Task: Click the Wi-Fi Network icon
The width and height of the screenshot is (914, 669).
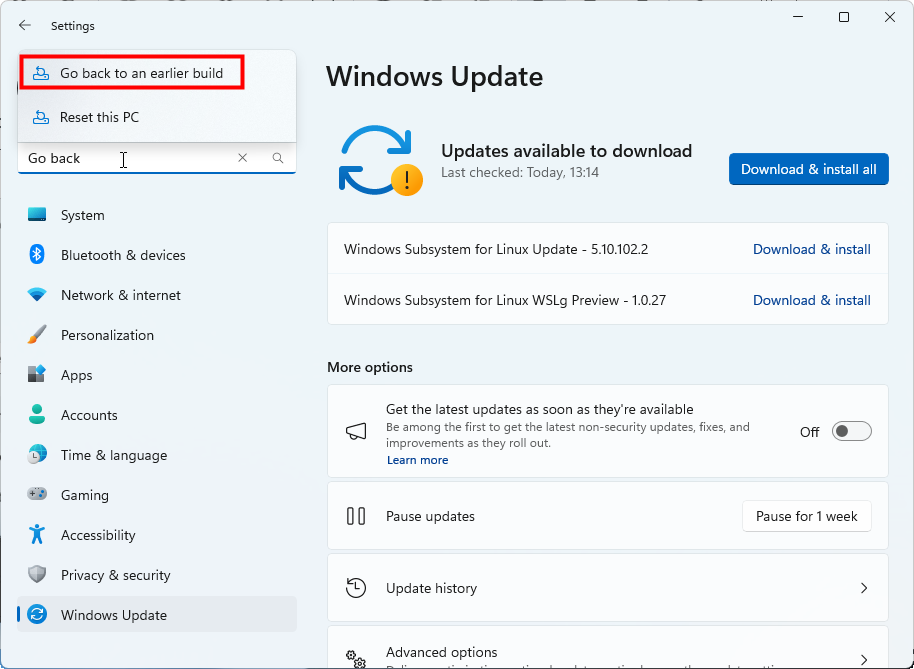Action: click(x=37, y=295)
